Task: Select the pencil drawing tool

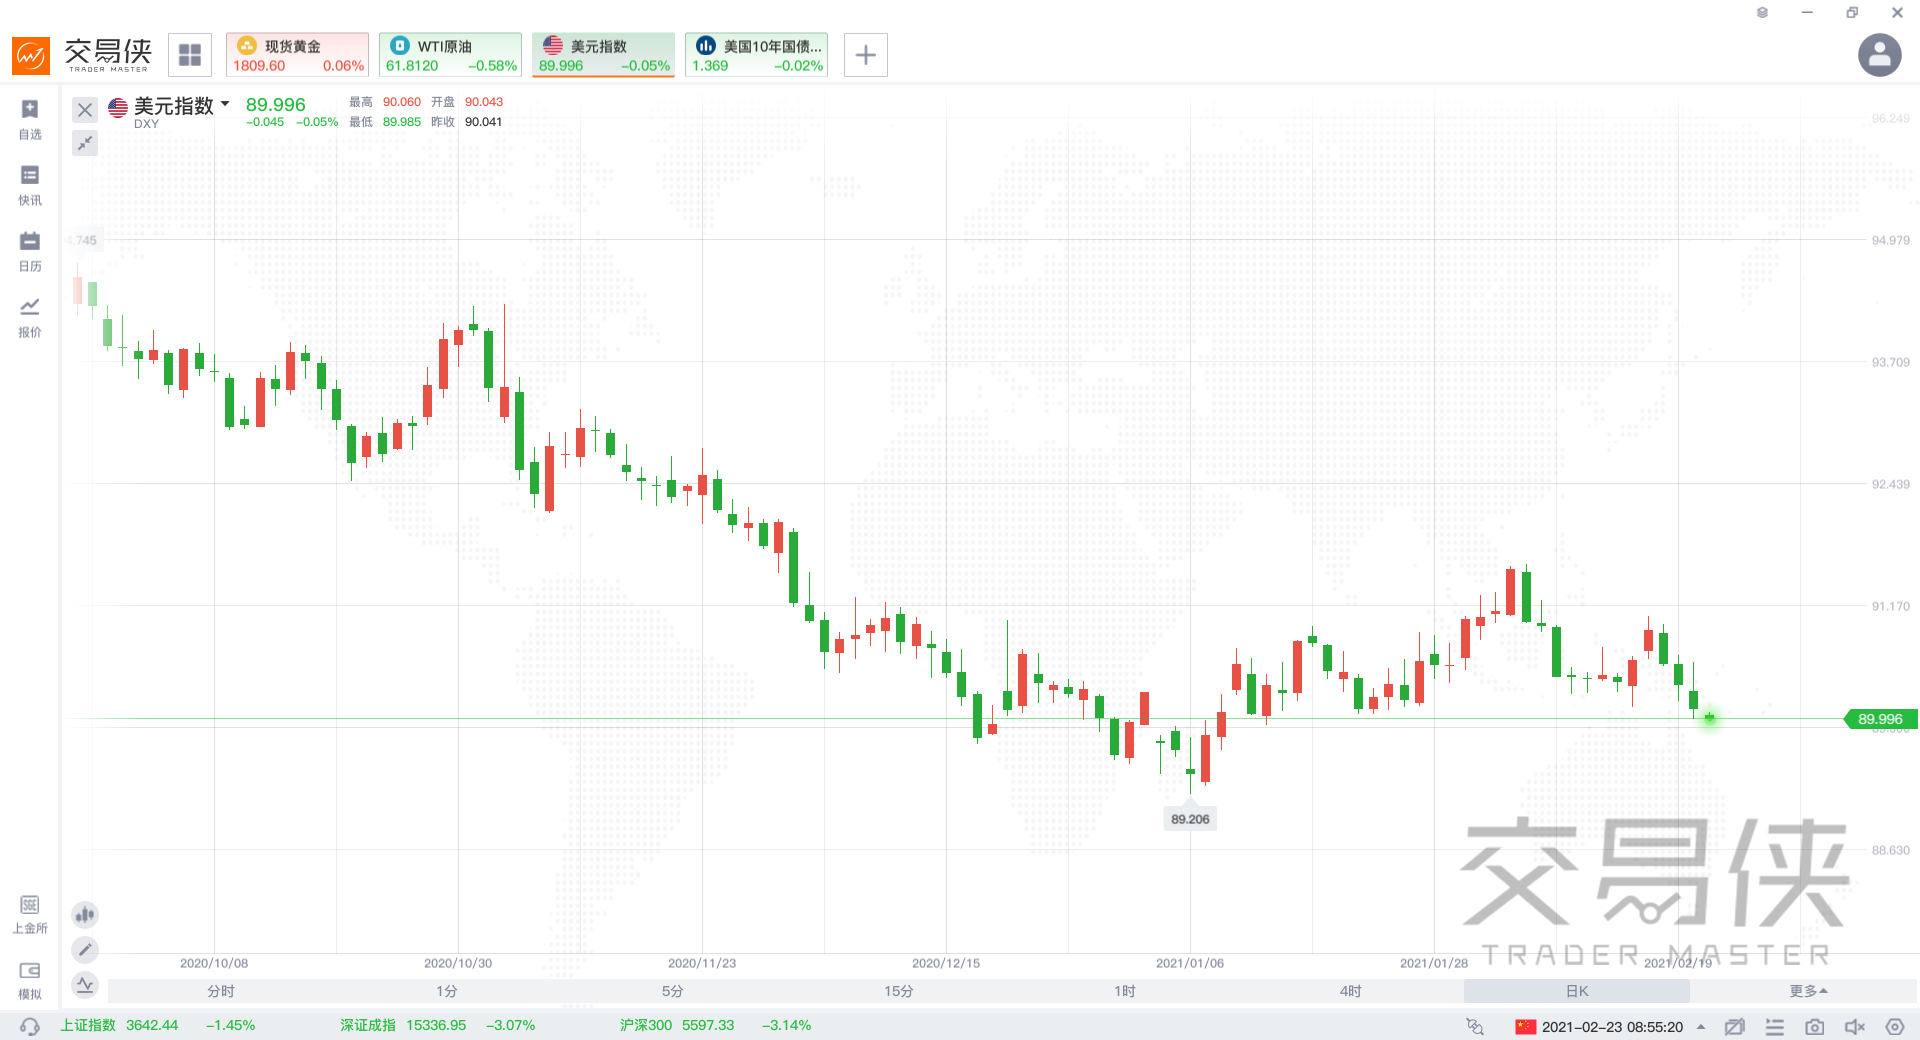Action: pos(85,949)
